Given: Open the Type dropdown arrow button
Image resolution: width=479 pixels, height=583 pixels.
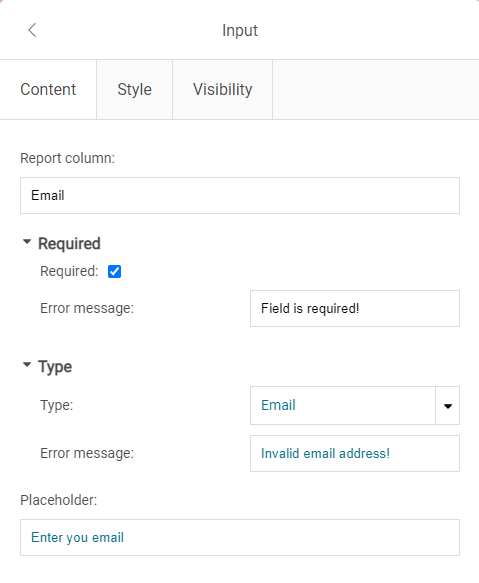Looking at the screenshot, I should (x=448, y=406).
